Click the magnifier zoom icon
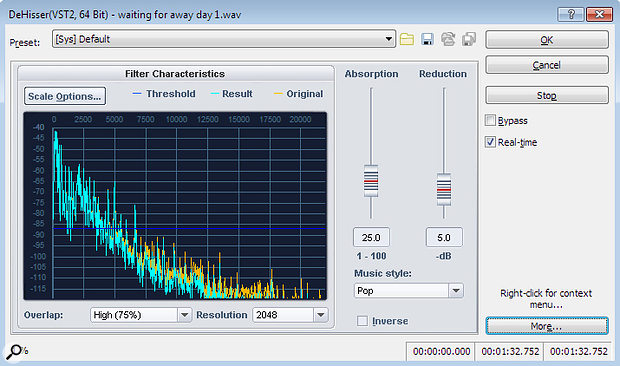The width and height of the screenshot is (620, 366). click(x=15, y=351)
